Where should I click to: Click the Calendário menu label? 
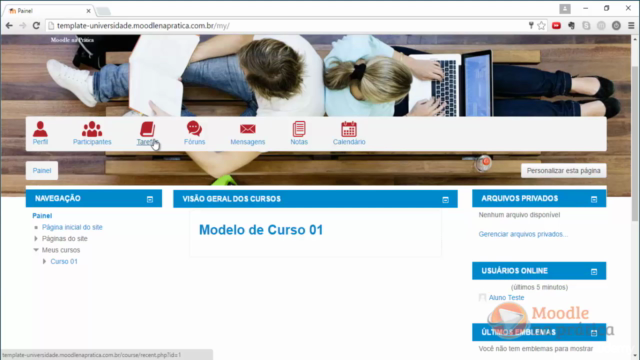(349, 142)
